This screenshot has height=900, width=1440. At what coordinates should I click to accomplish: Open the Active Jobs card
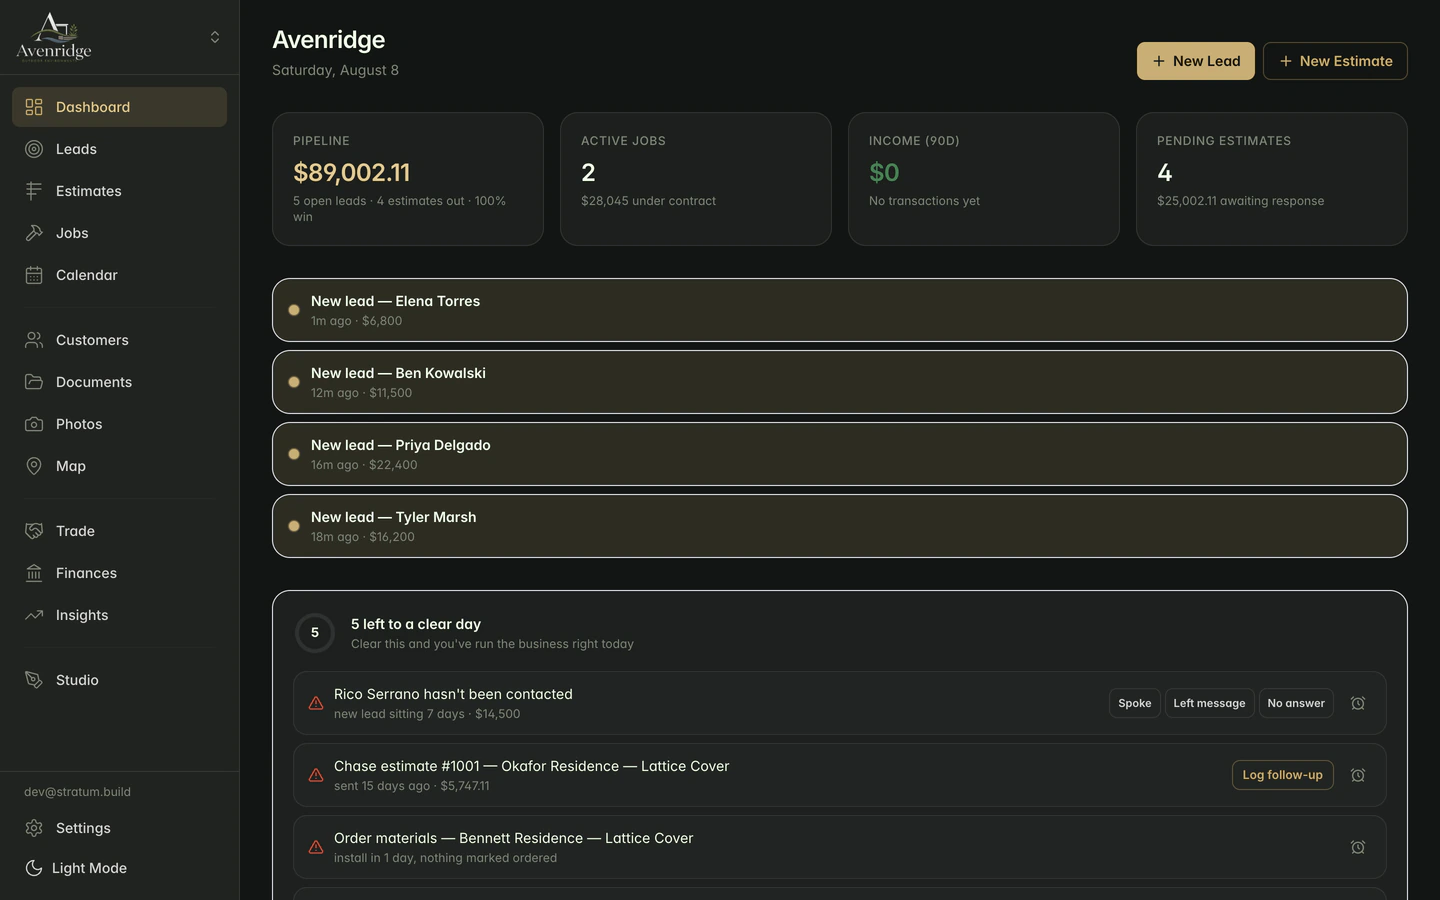click(696, 179)
